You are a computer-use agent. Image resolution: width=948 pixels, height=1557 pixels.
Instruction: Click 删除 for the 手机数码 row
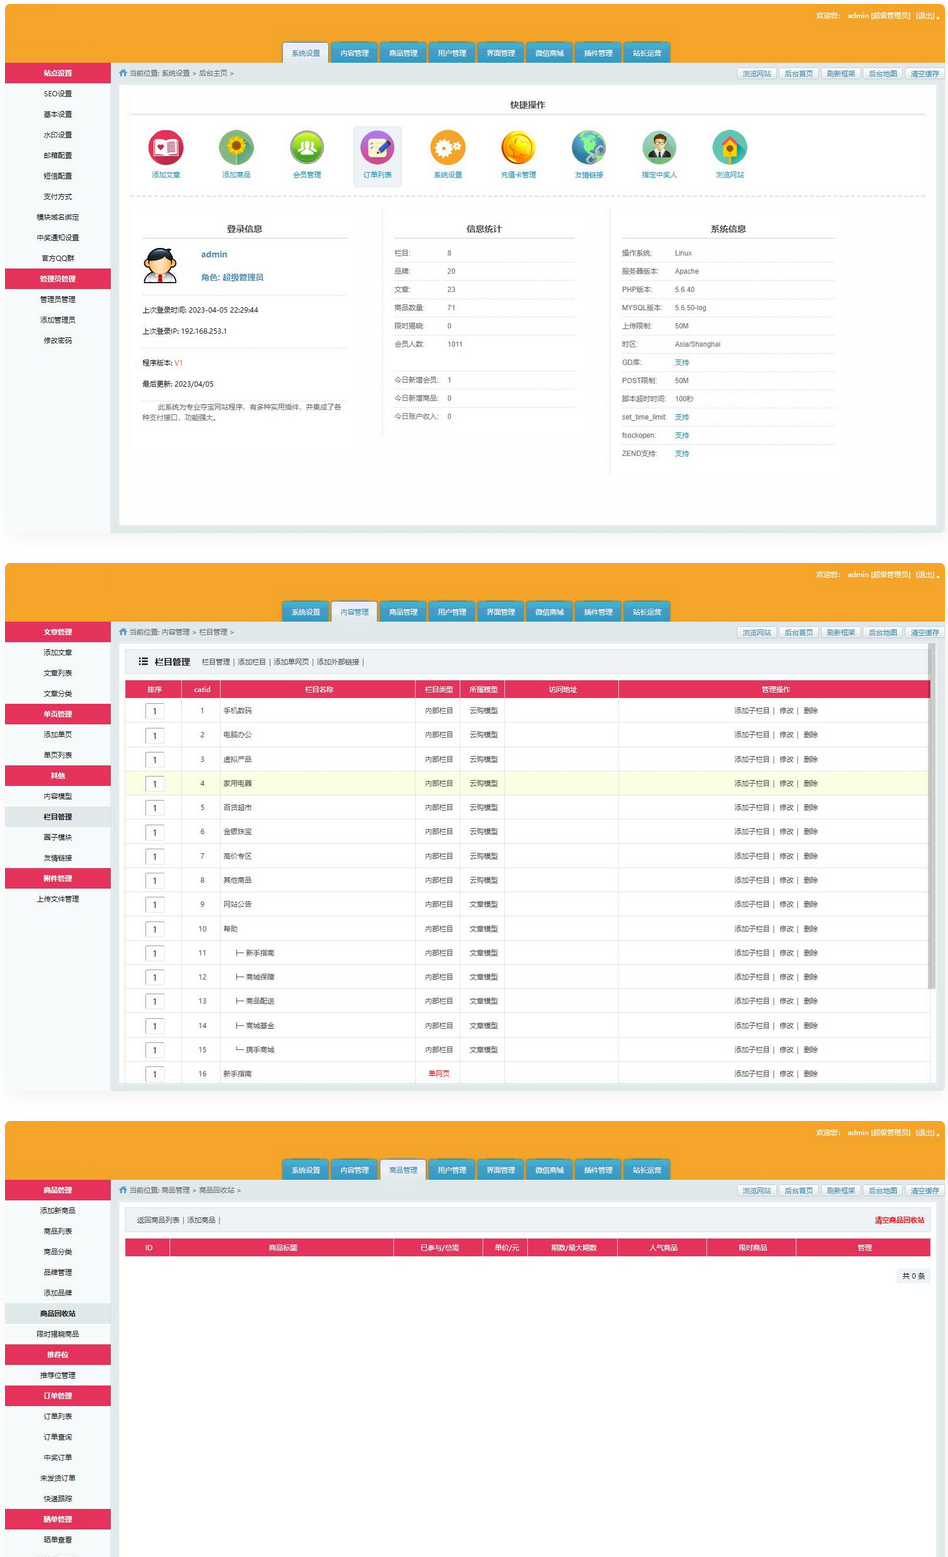click(810, 711)
